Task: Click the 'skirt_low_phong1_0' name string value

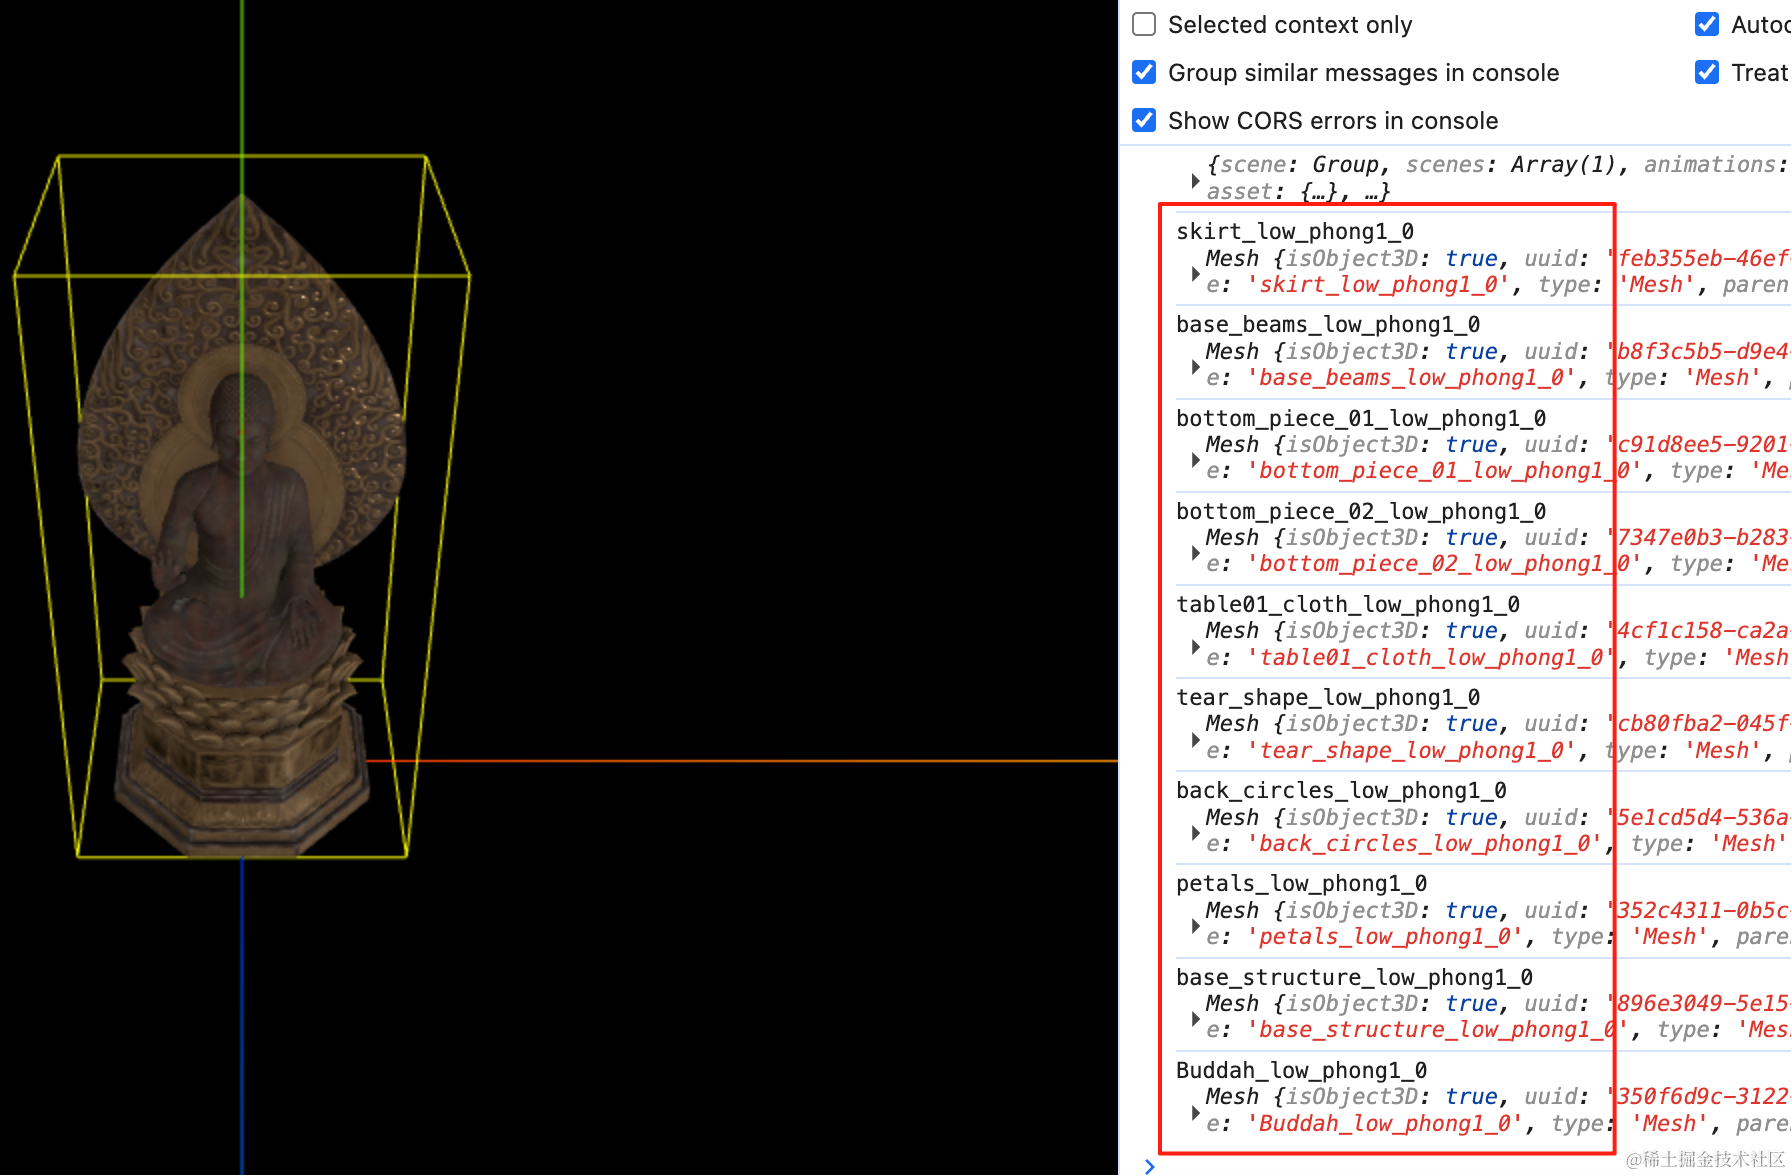Action: pyautogui.click(x=1380, y=285)
